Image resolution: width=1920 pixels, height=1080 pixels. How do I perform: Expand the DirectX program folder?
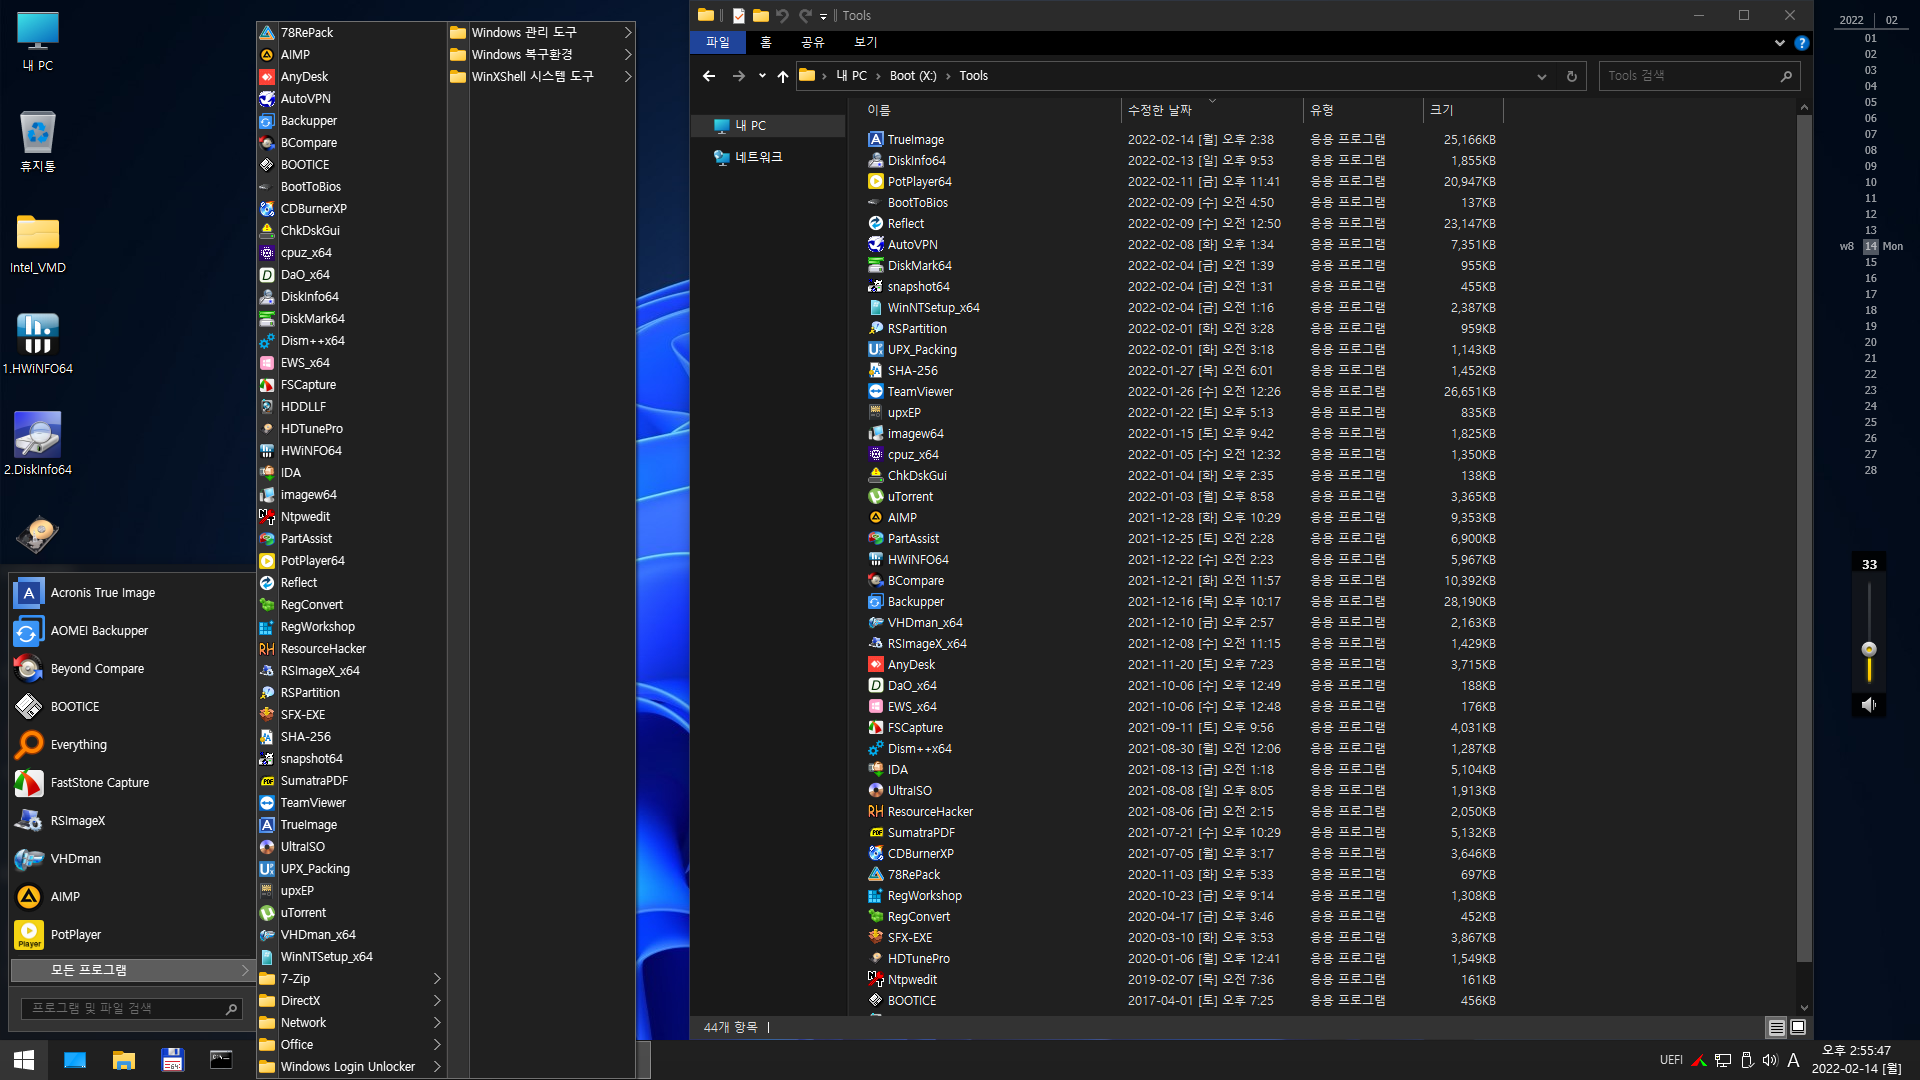coord(350,1001)
